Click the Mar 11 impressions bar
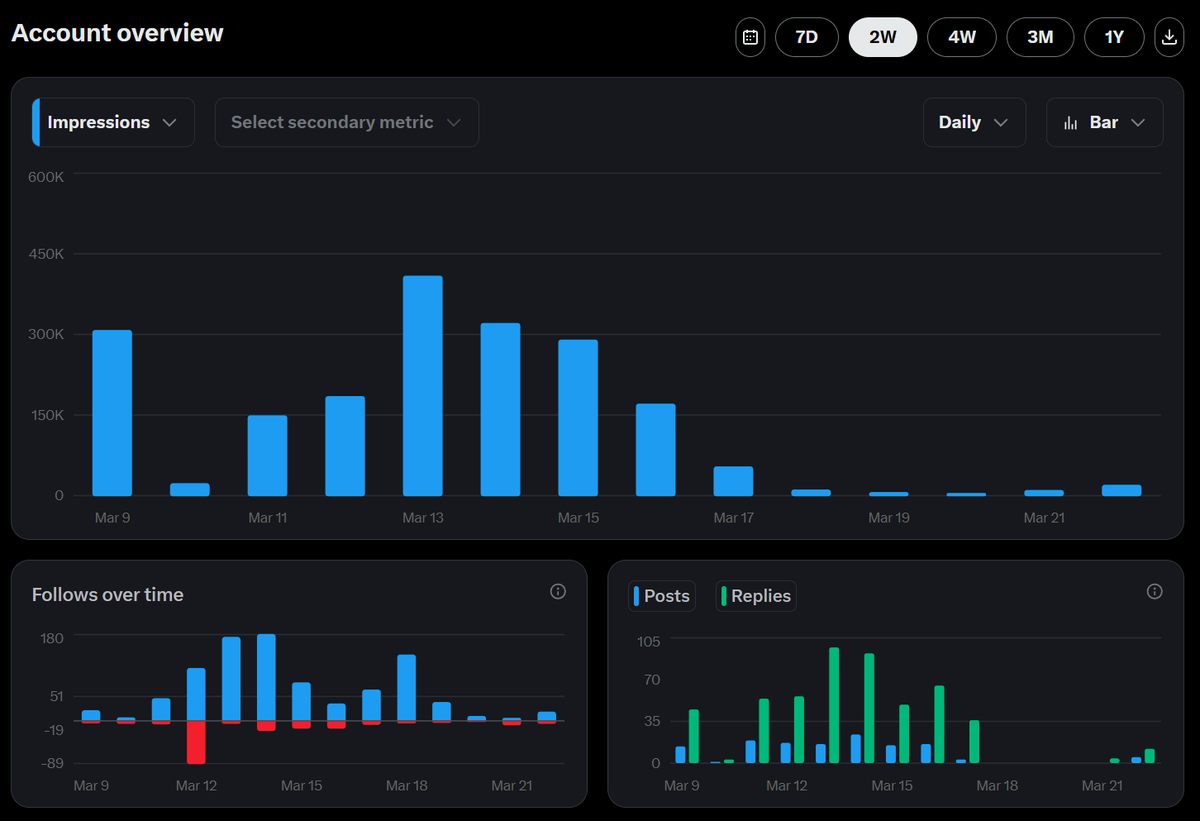1200x821 pixels. 267,456
